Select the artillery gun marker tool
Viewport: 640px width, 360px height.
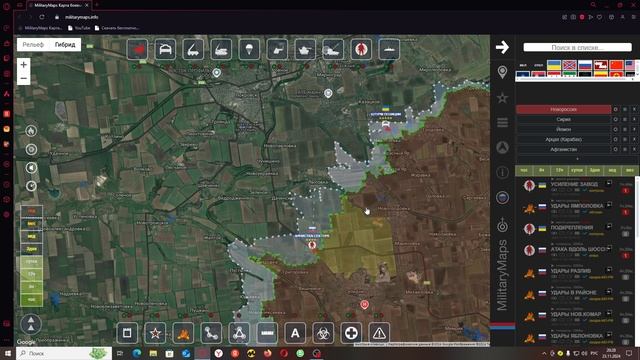[333, 49]
